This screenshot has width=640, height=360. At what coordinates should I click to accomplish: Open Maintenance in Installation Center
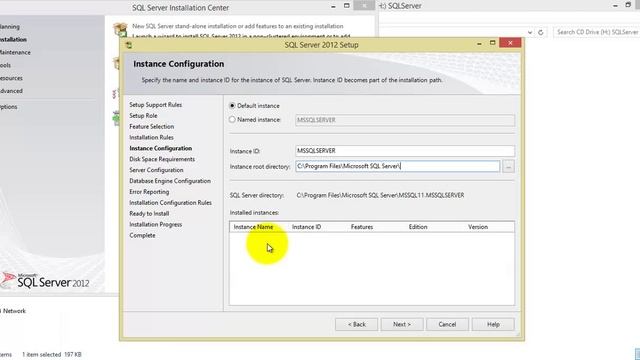[15, 52]
